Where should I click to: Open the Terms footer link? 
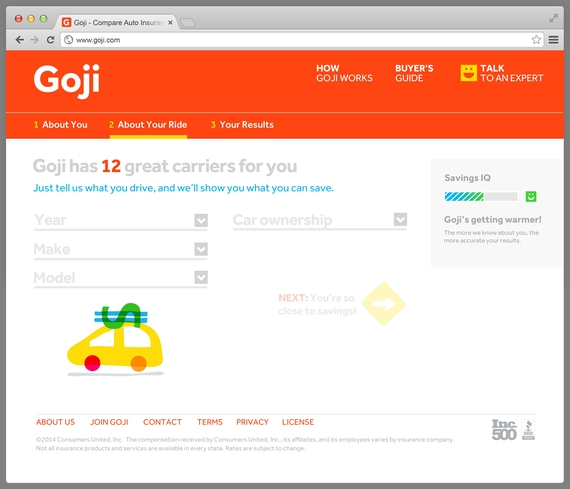pyautogui.click(x=210, y=422)
